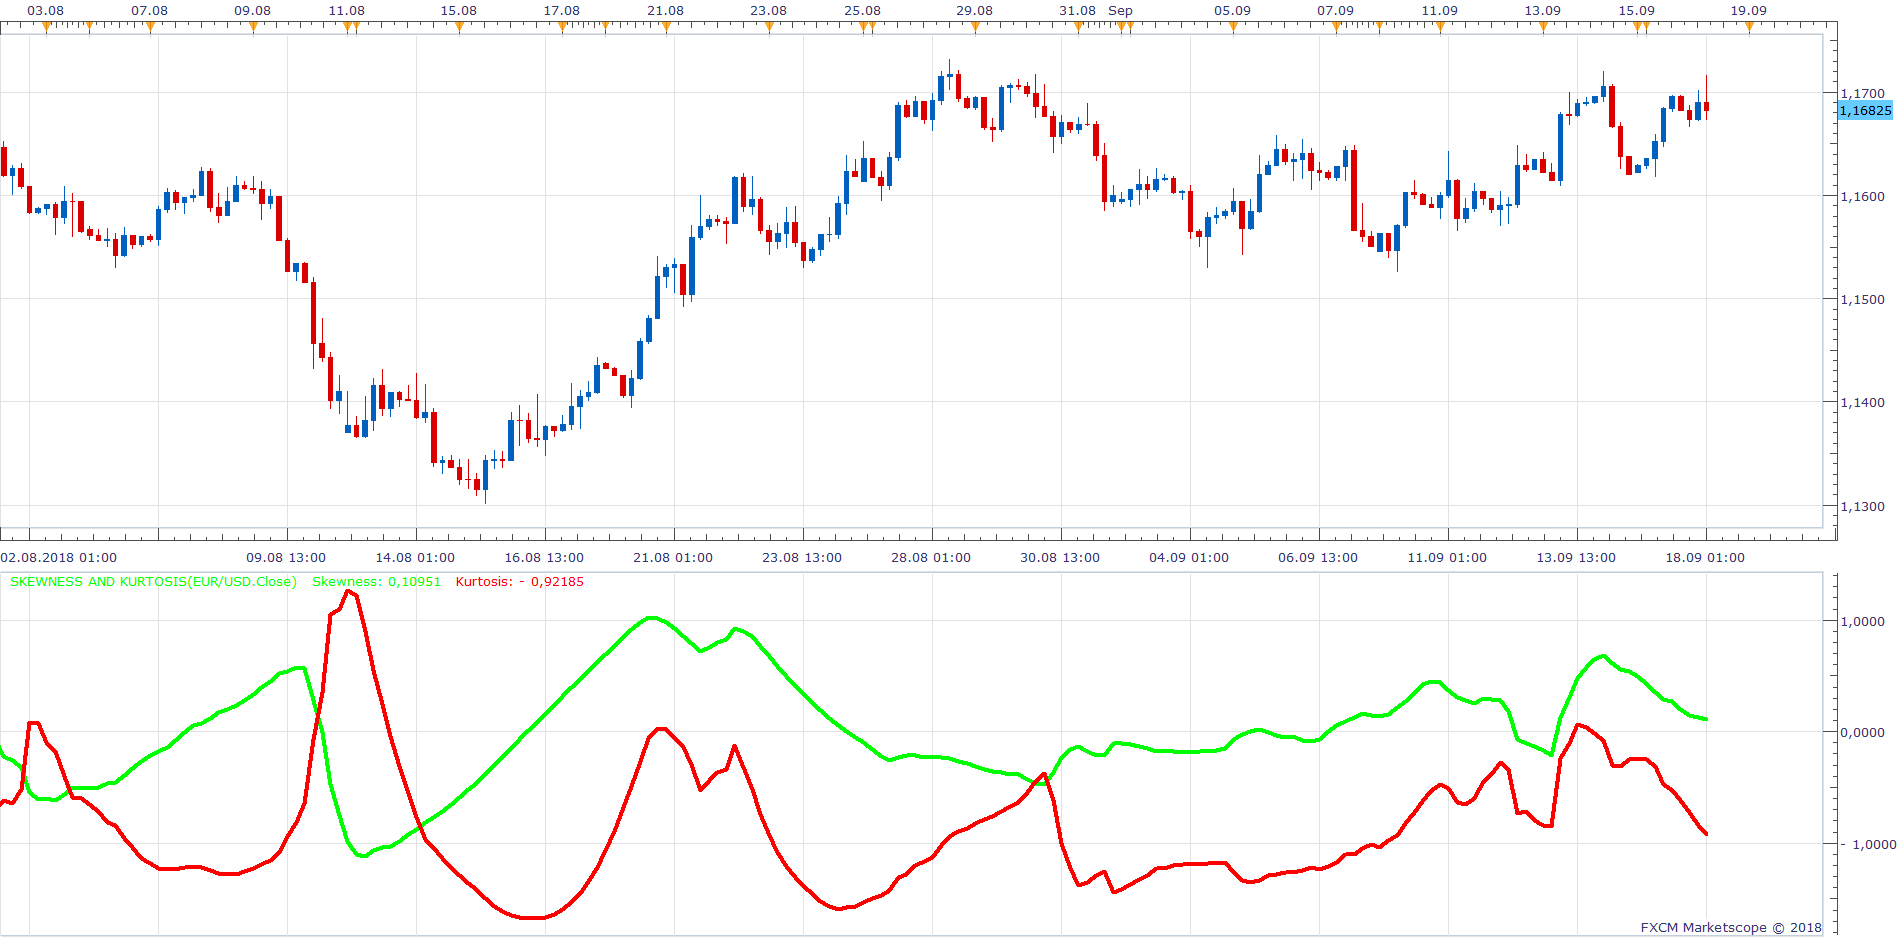Click the 18.09 01:00 time label
The width and height of the screenshot is (1903, 937).
point(1705,558)
